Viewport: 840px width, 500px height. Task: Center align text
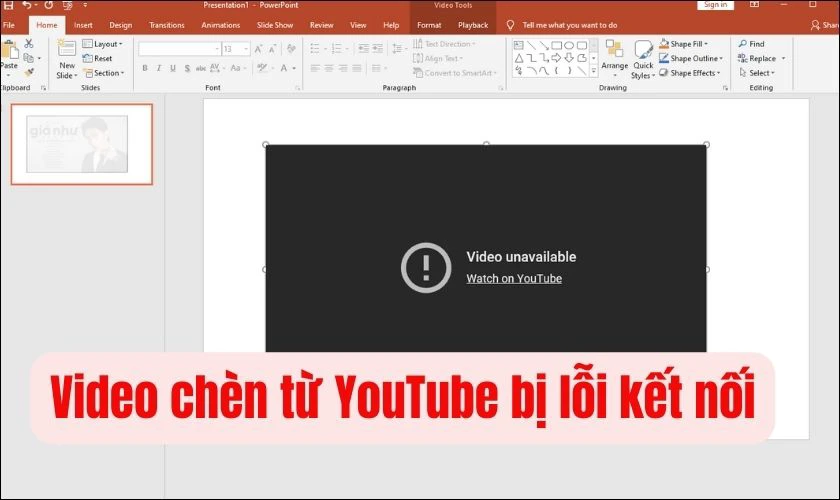tap(329, 68)
